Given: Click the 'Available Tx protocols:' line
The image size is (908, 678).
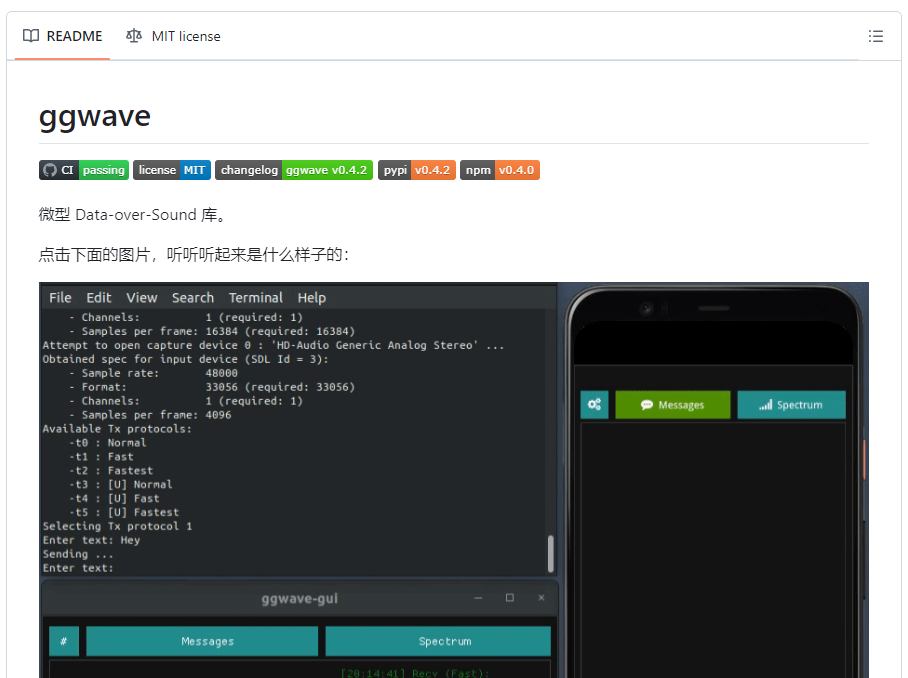Looking at the screenshot, I should (117, 429).
